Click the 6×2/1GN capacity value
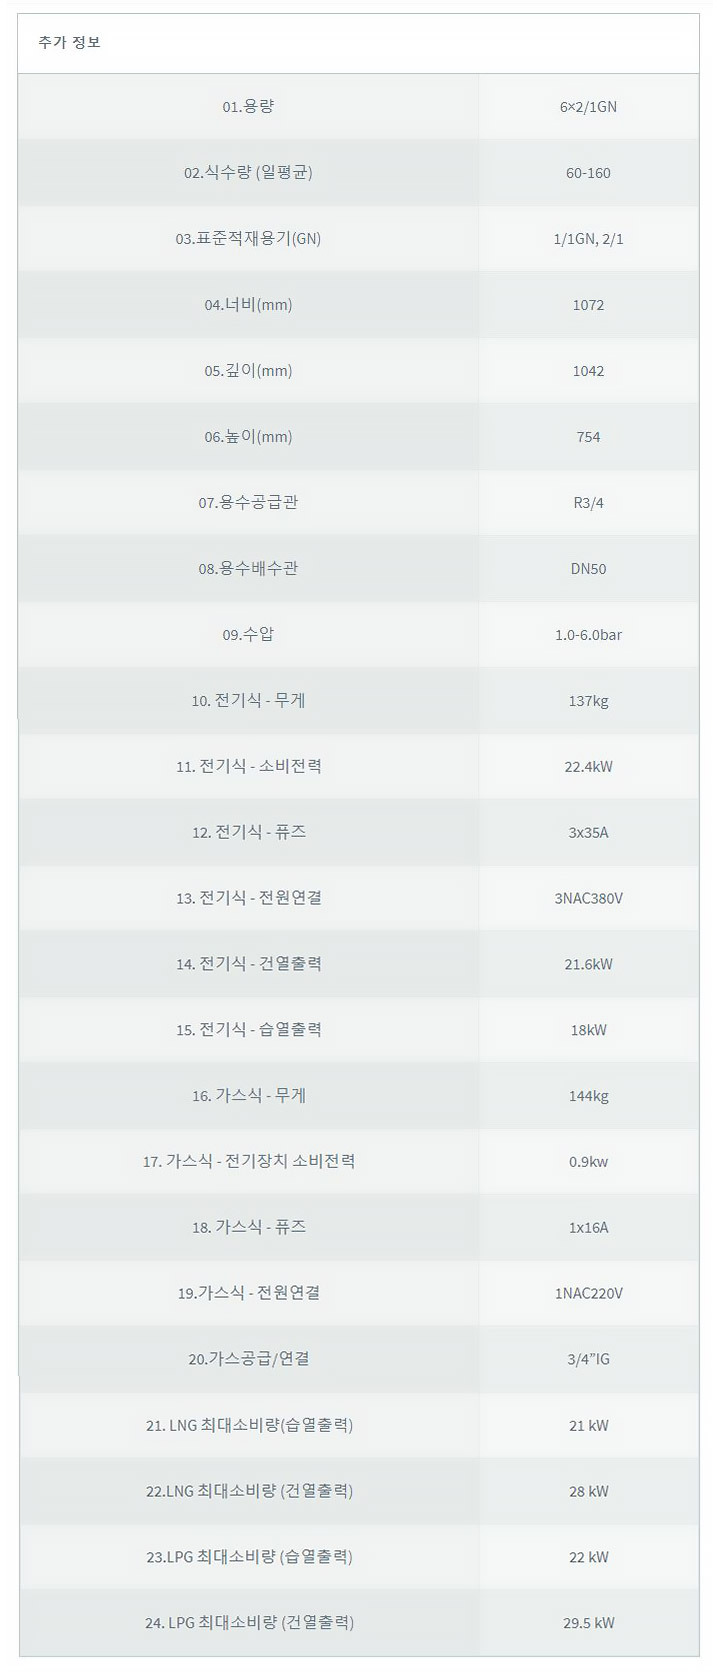Viewport: 718px width, 1676px height. pos(588,106)
